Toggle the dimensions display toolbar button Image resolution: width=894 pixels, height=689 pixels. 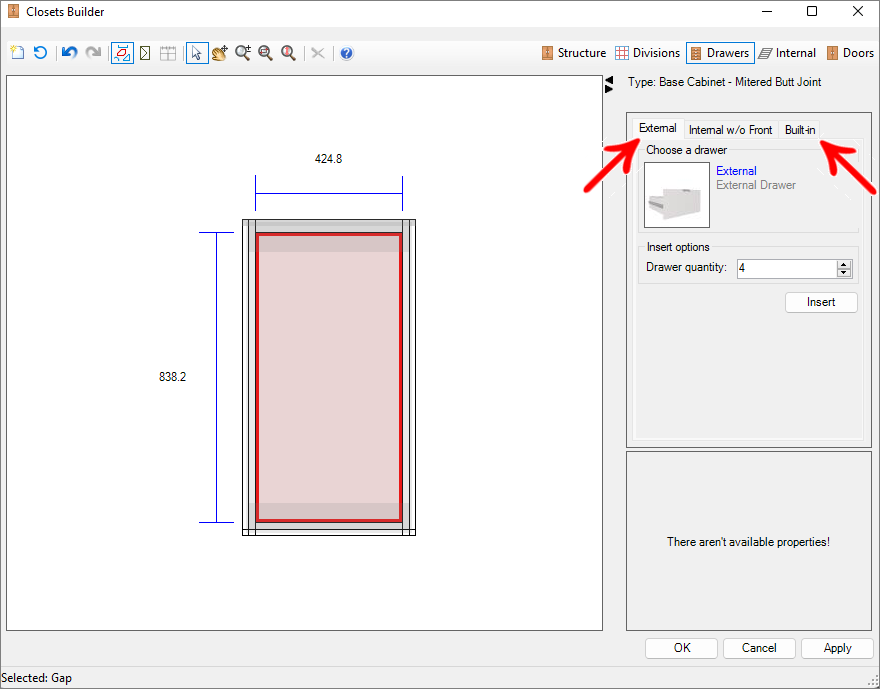(122, 53)
